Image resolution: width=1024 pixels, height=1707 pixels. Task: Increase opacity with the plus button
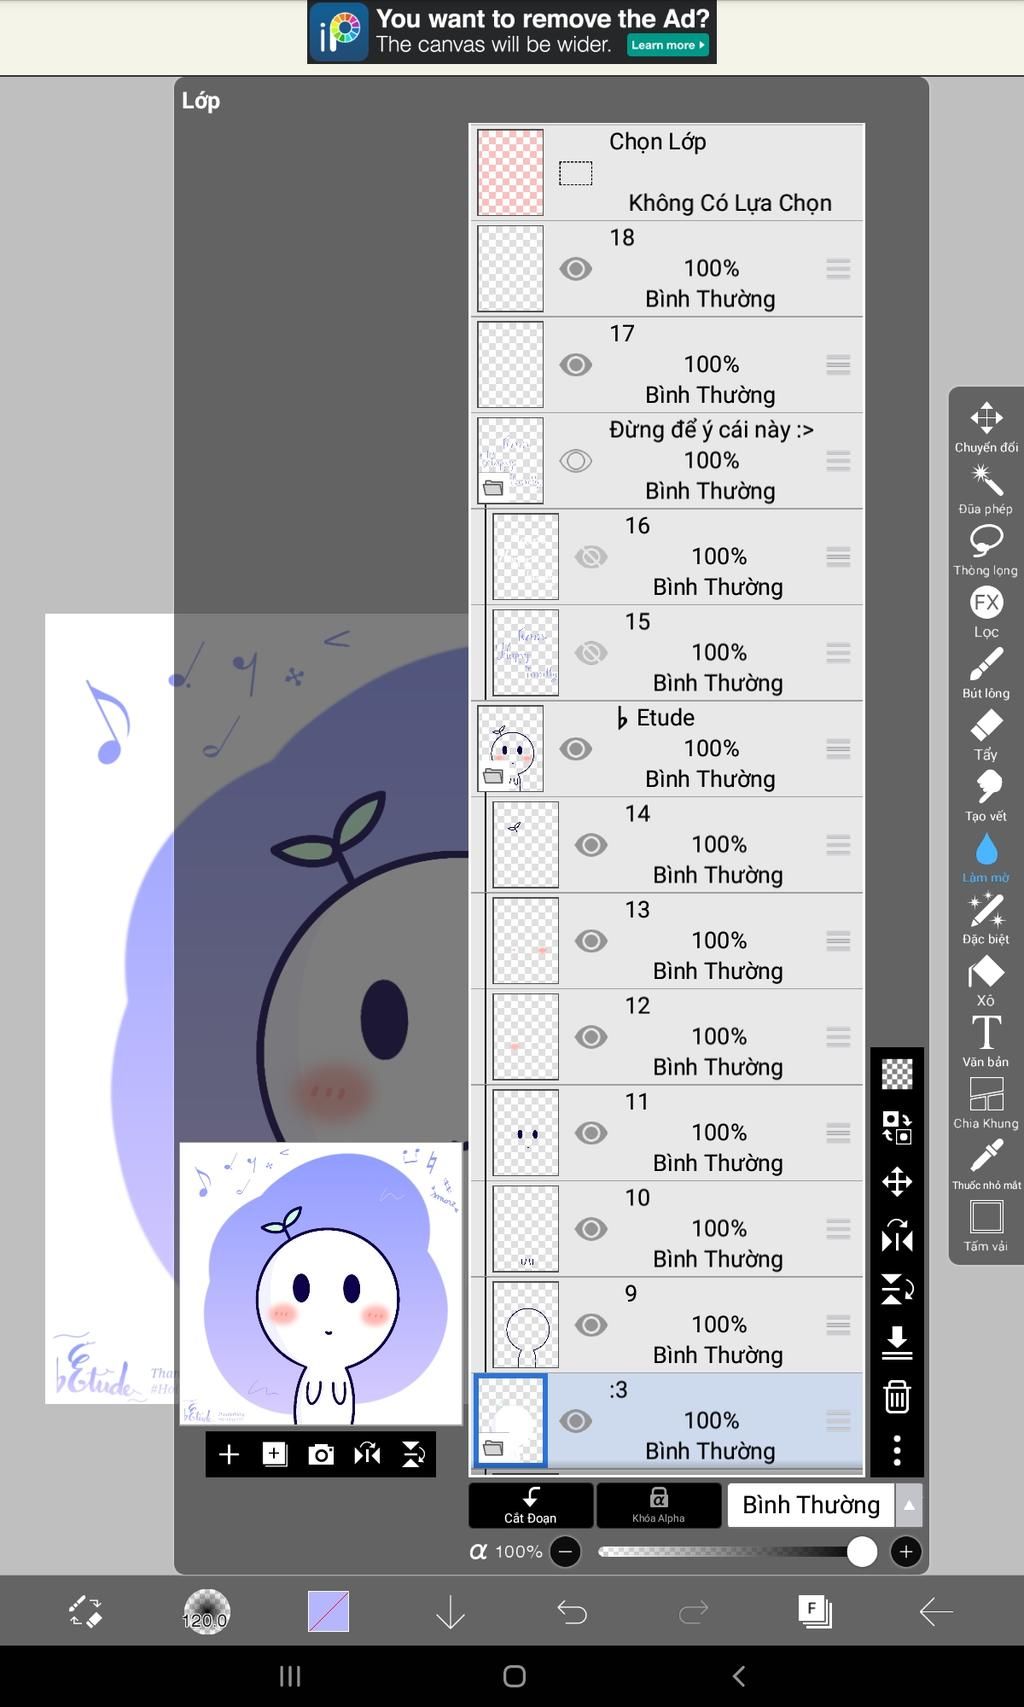(x=906, y=1551)
